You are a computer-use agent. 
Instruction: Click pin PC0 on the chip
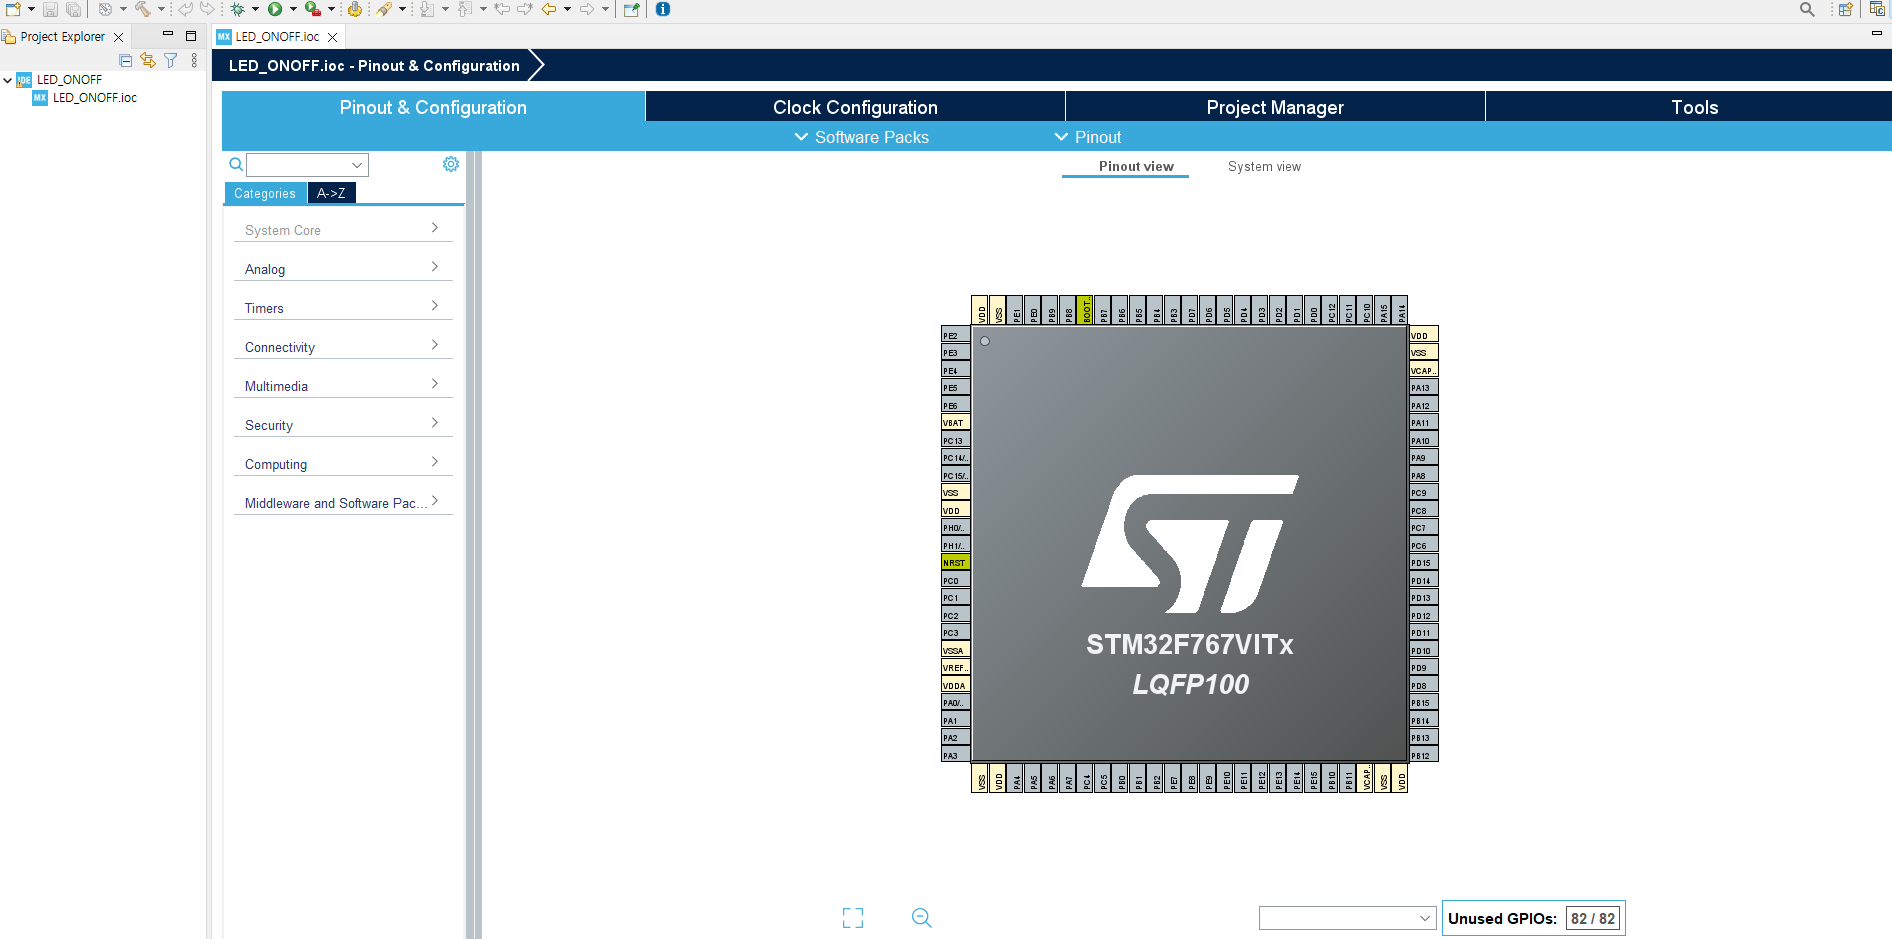click(955, 581)
